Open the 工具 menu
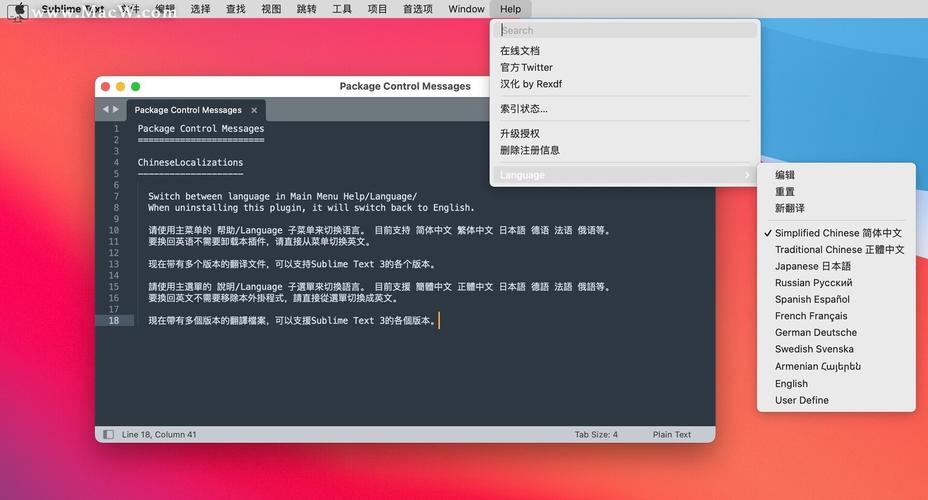 (341, 9)
